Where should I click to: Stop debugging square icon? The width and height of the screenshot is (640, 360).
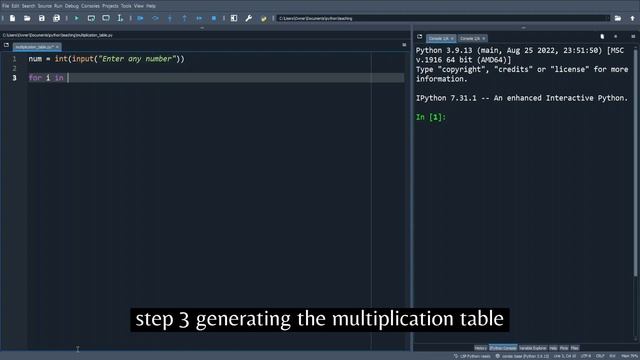click(214, 18)
